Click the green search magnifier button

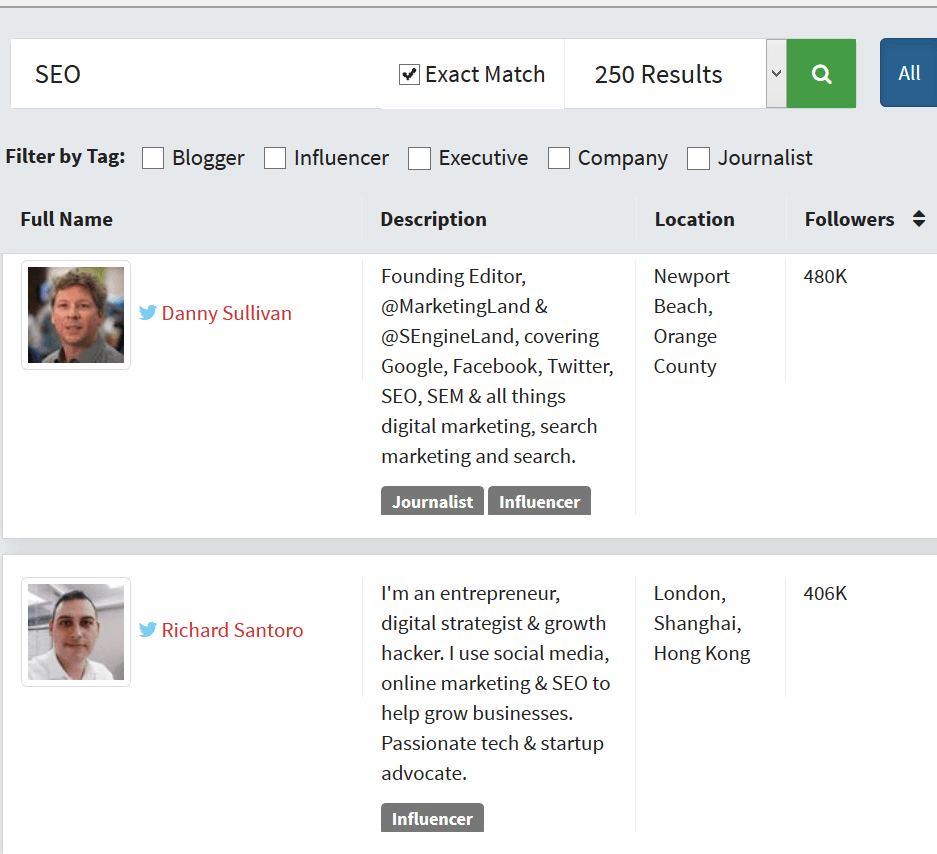coord(821,74)
